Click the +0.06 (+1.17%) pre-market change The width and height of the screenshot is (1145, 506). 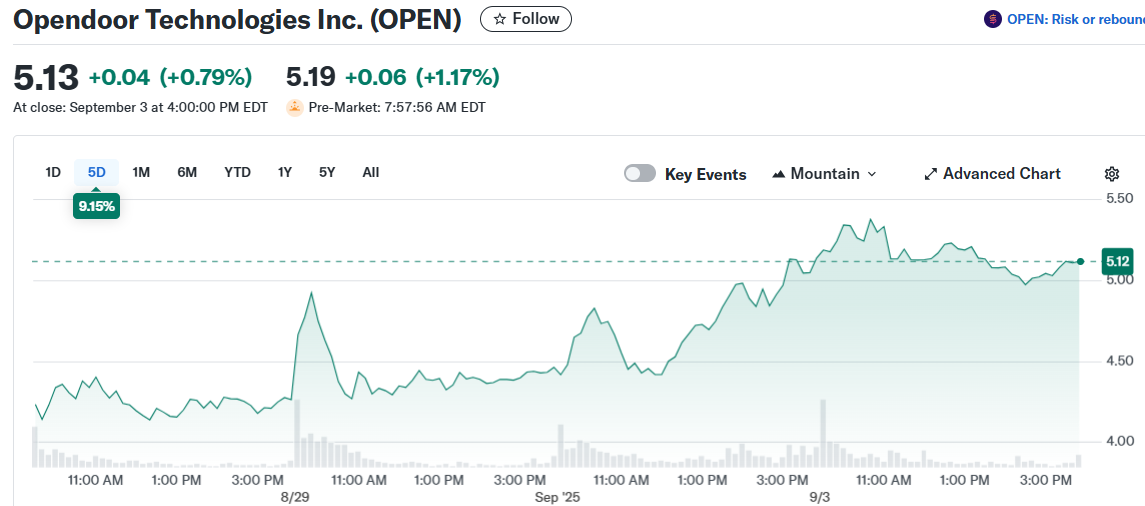point(422,77)
